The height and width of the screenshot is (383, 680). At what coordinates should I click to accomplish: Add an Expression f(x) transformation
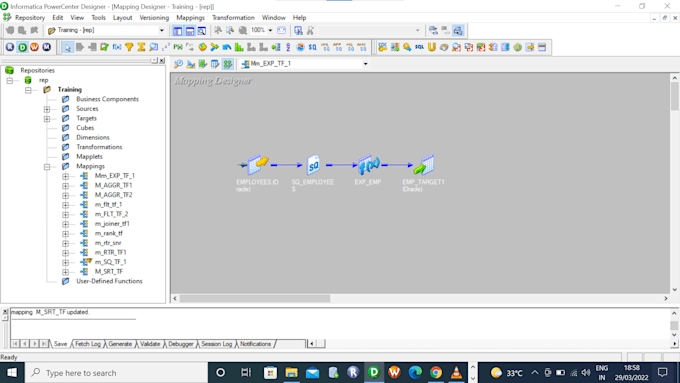click(117, 47)
